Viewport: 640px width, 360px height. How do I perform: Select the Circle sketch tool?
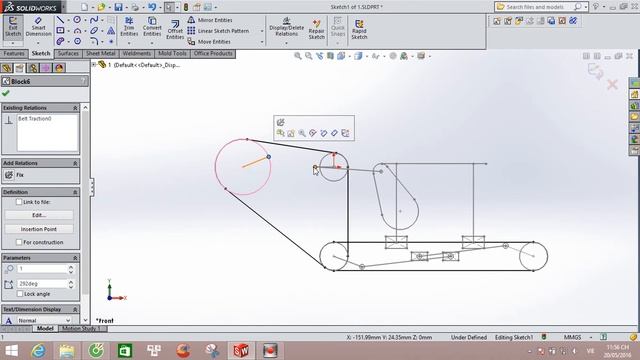coord(77,20)
